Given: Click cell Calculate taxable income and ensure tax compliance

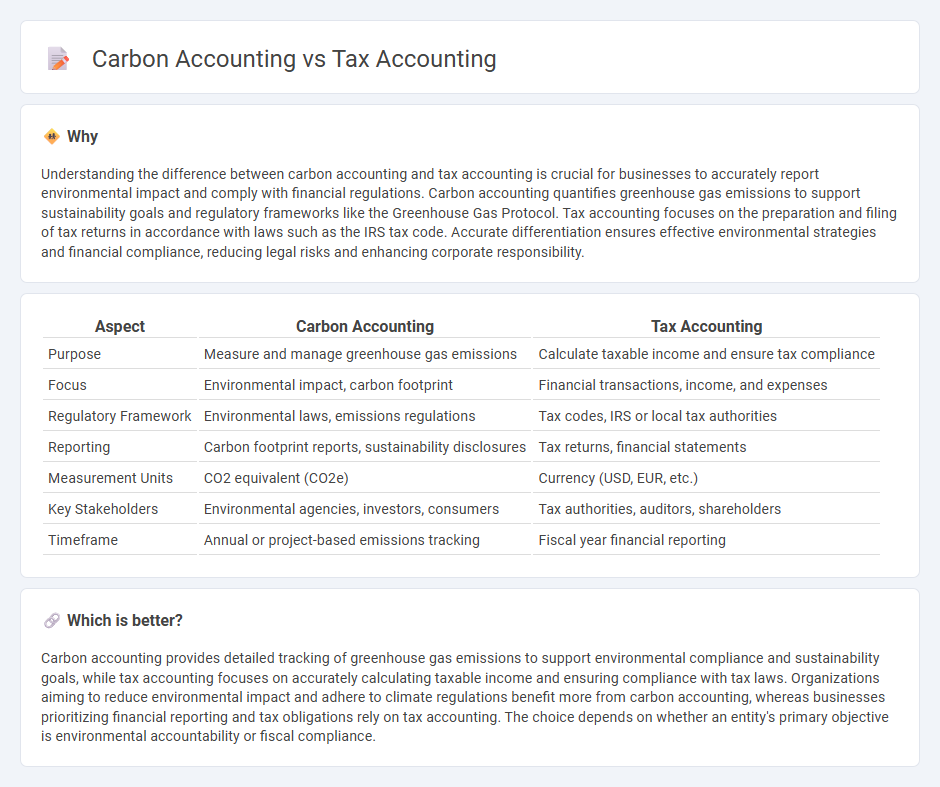Looking at the screenshot, I should [x=706, y=354].
